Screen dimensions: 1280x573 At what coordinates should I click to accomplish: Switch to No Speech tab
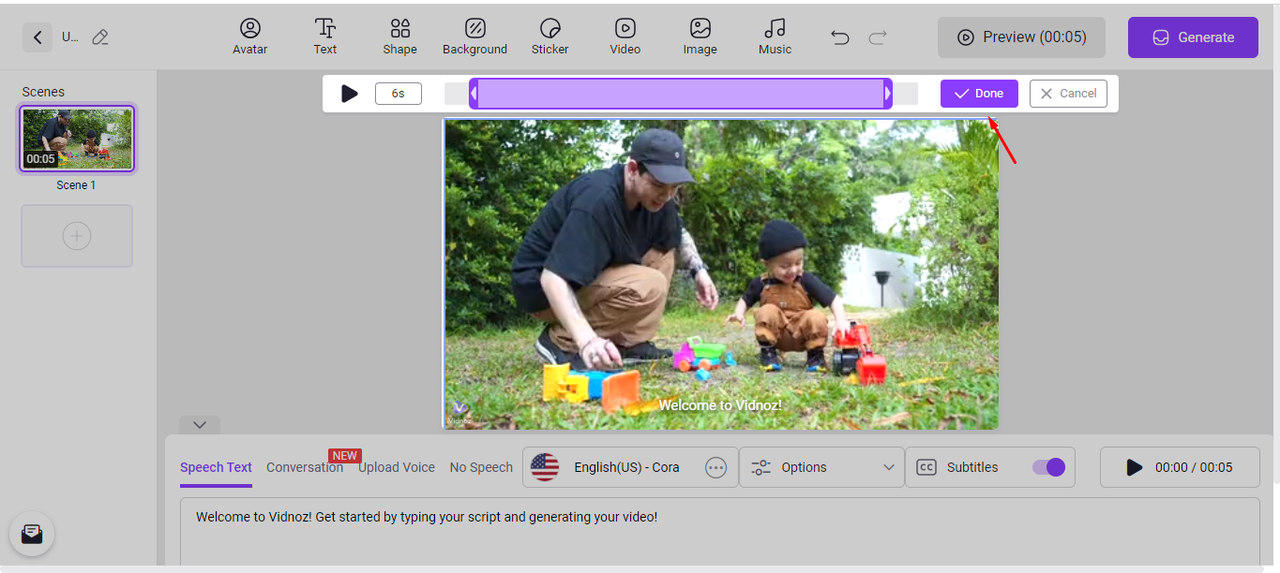click(x=481, y=467)
